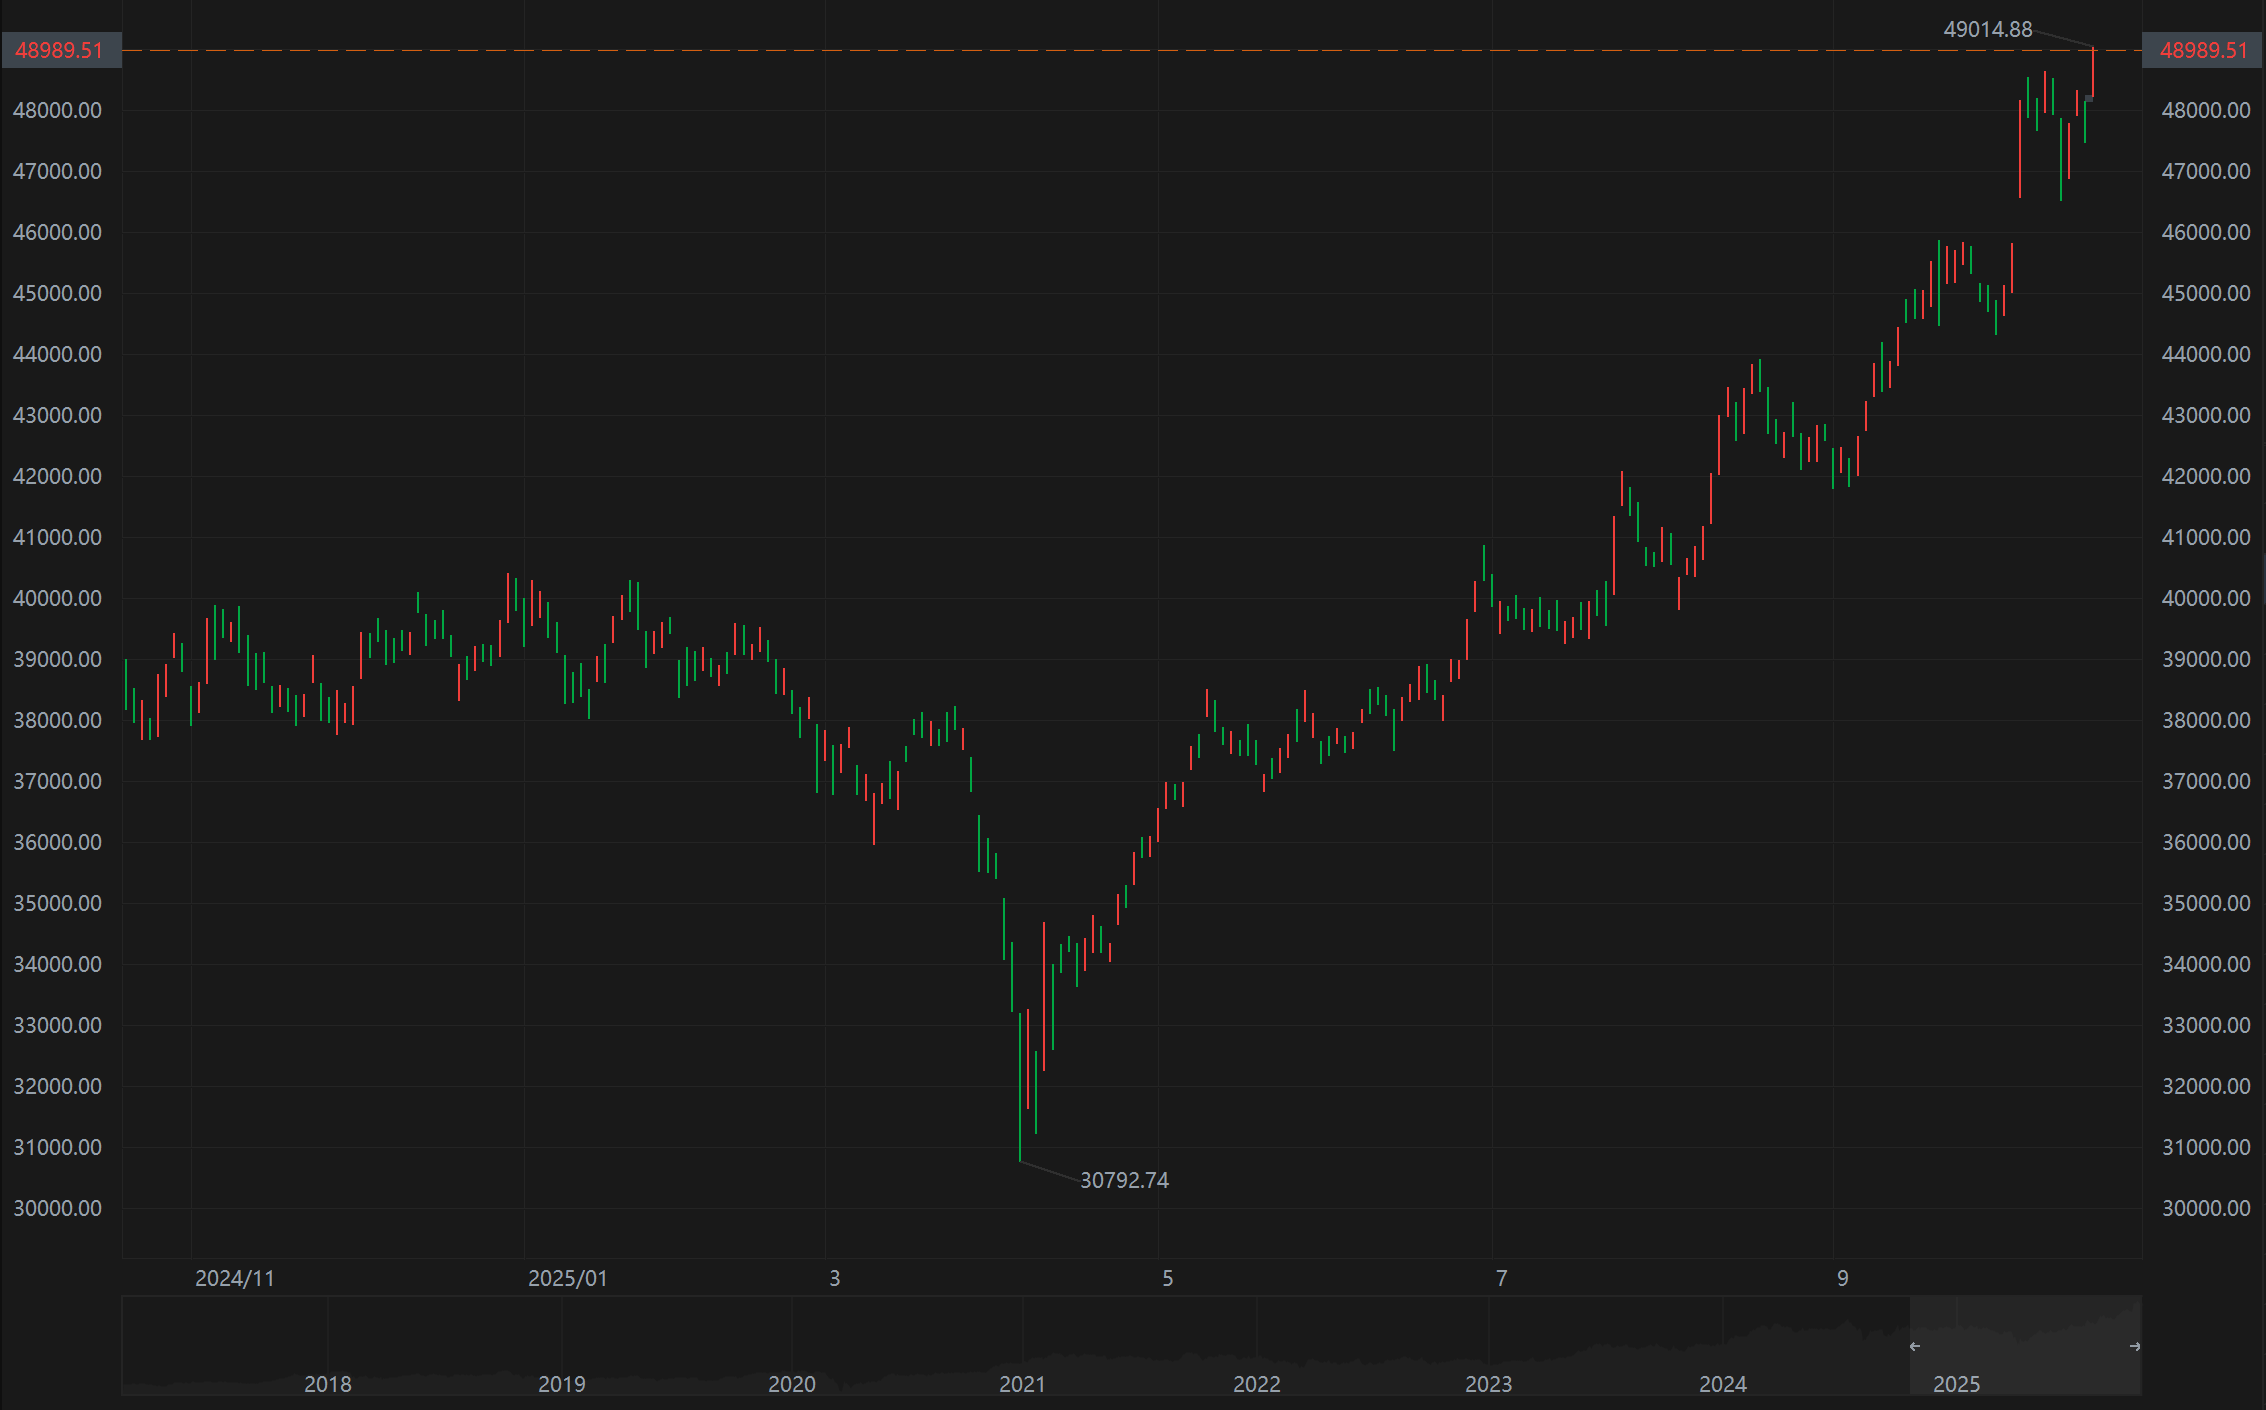Click the x-axis label 7 for July
This screenshot has height=1410, width=2266.
tap(1500, 1278)
